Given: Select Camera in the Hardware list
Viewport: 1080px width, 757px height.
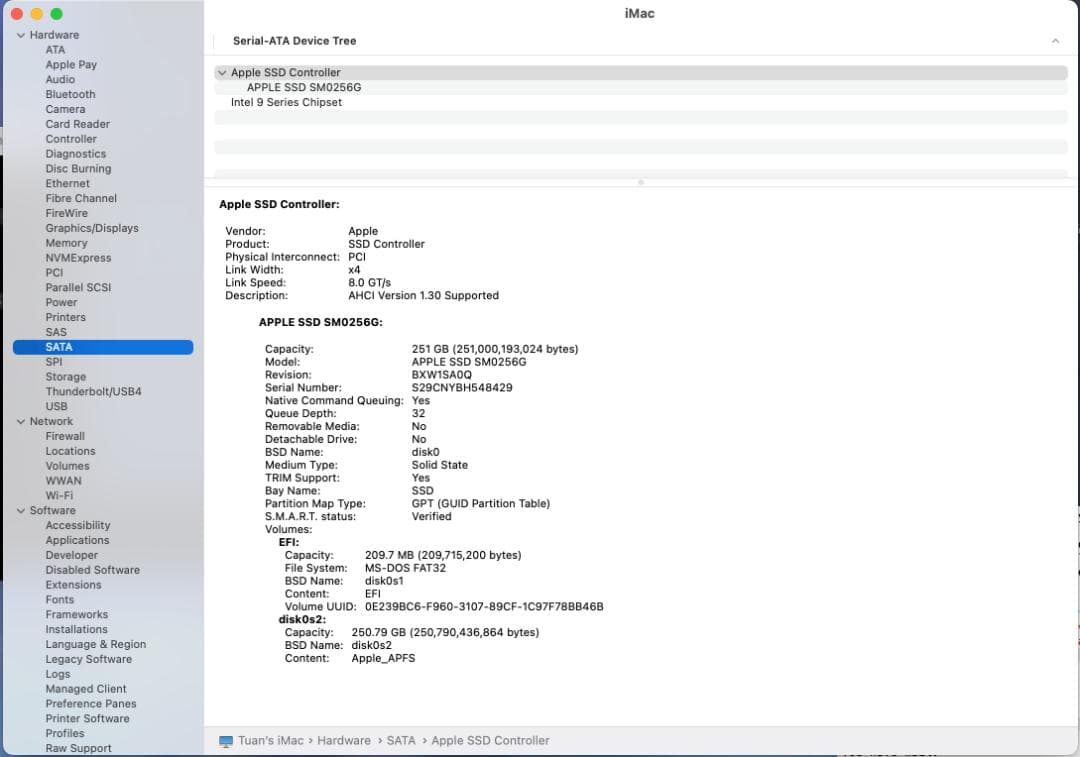Looking at the screenshot, I should click(65, 109).
